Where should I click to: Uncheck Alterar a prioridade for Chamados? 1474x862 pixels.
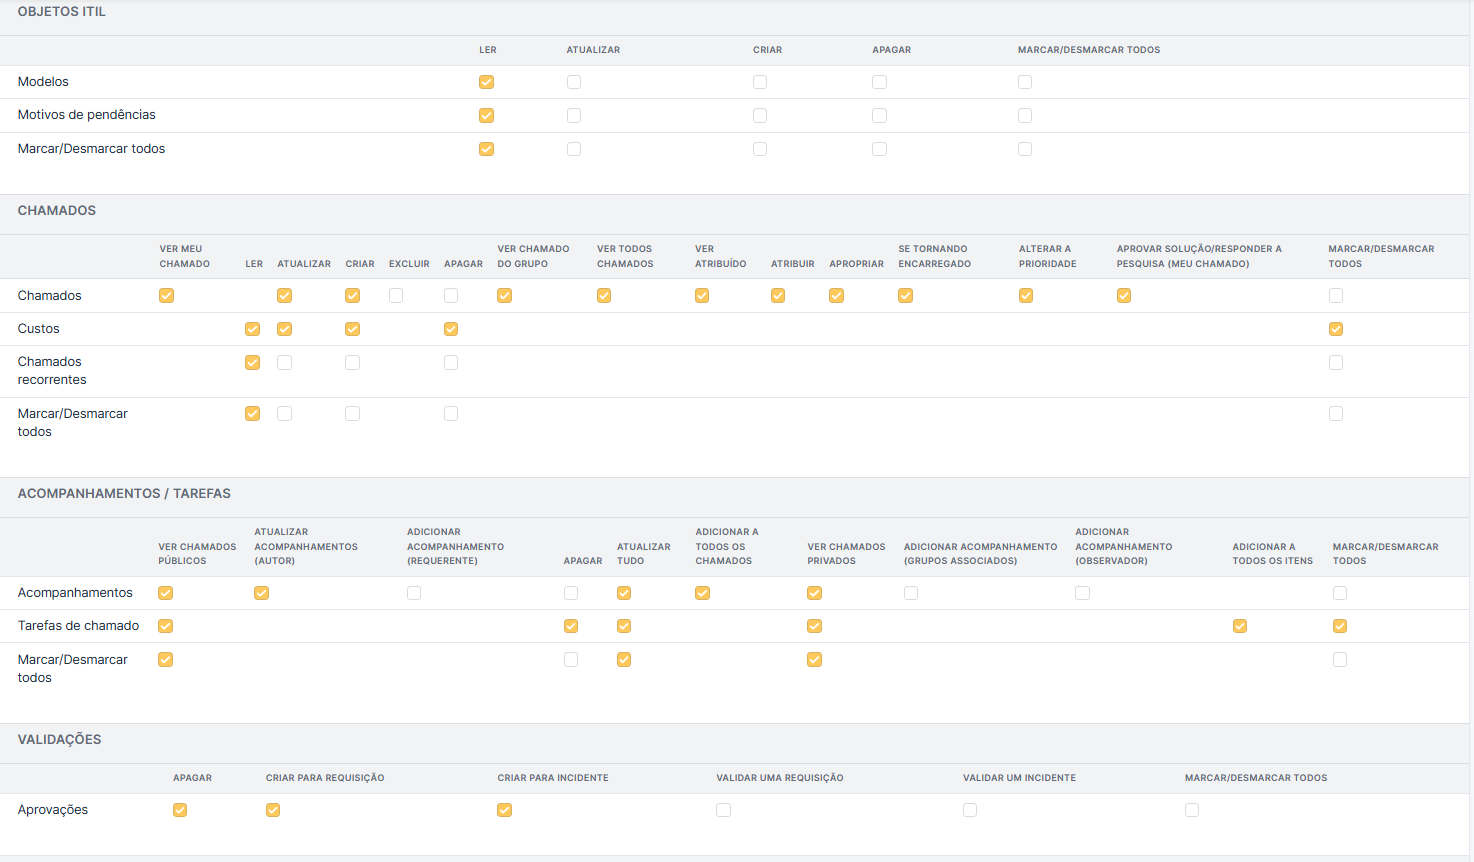click(1026, 296)
